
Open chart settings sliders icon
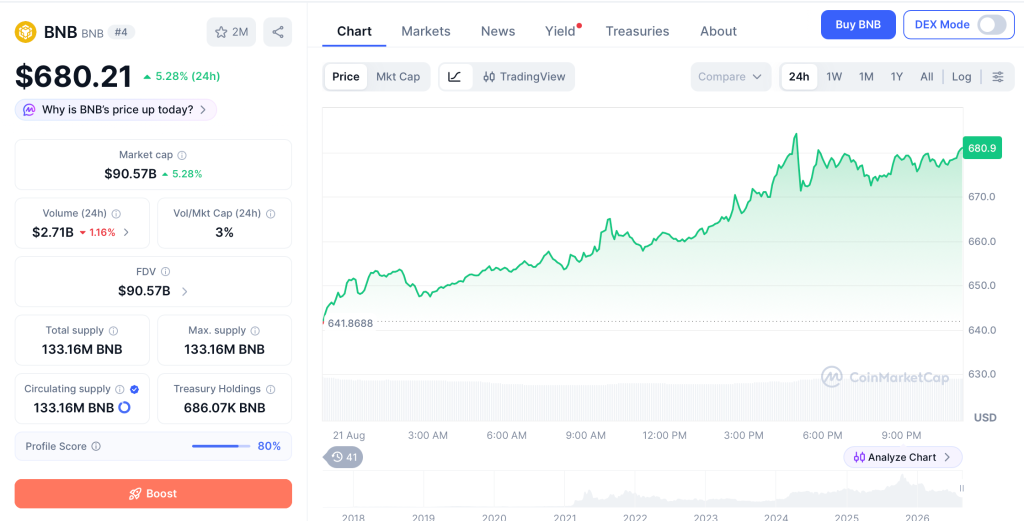[x=998, y=76]
